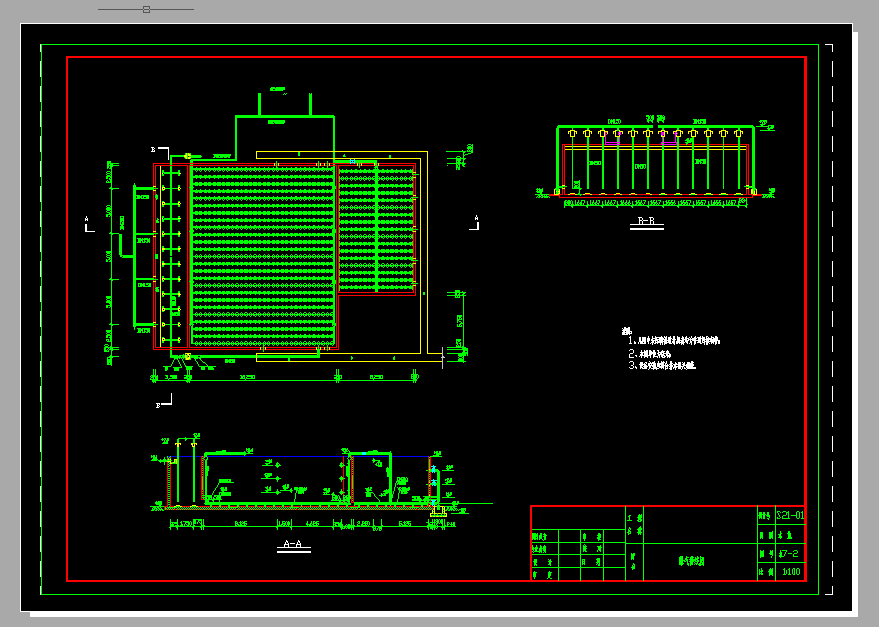Click the large aeration grid in plan view
Image resolution: width=879 pixels, height=627 pixels.
coord(263,256)
